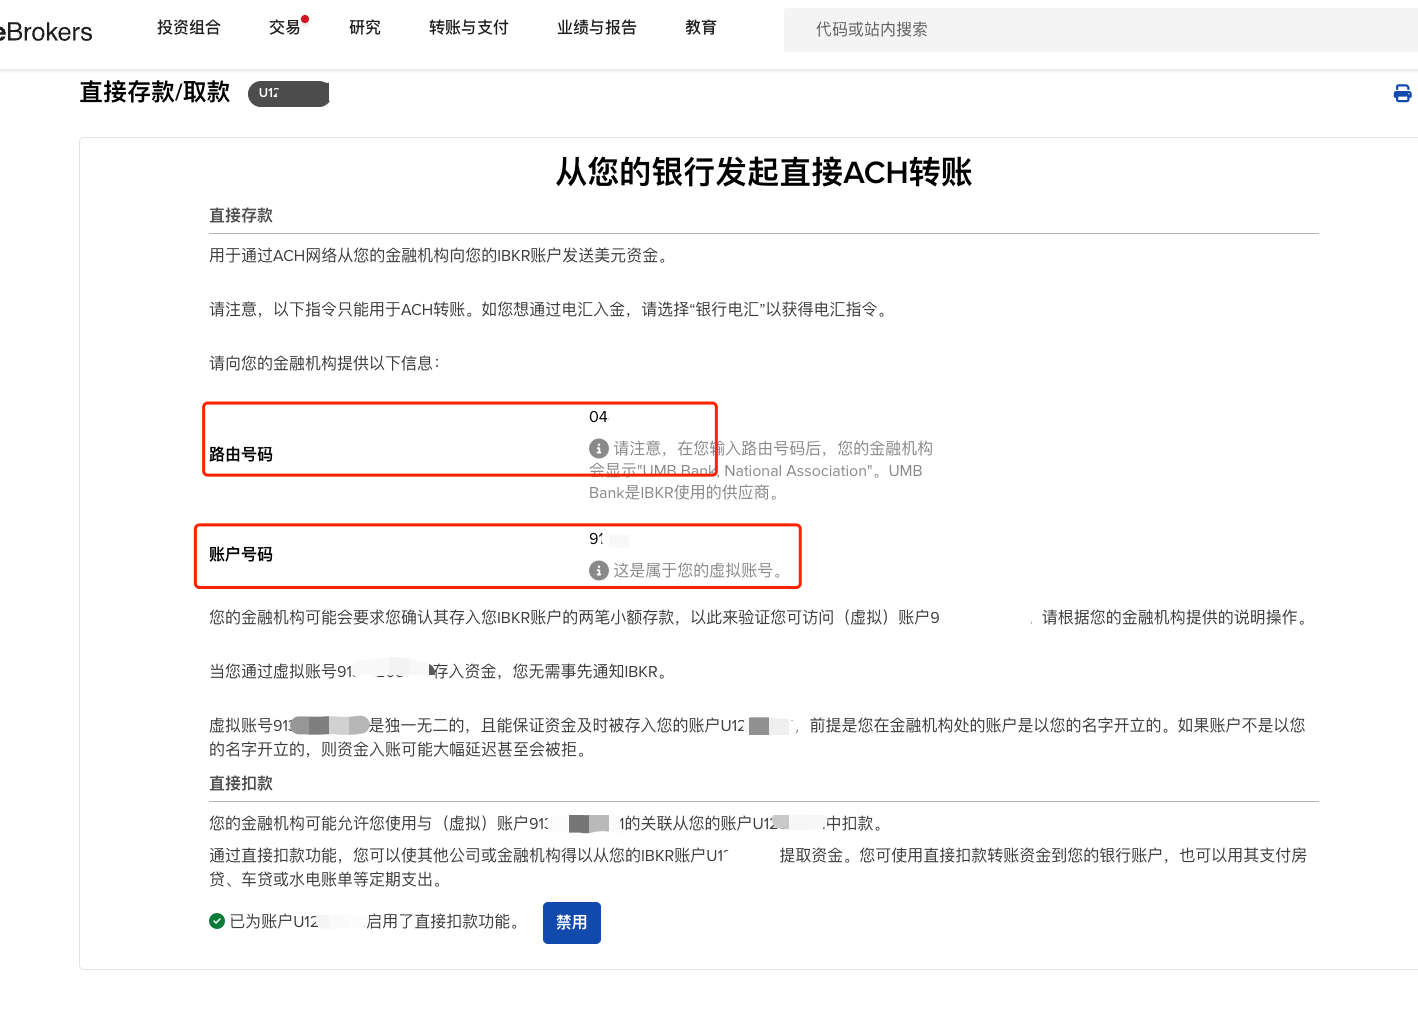Click the 直接存款/取款 page title
The width and height of the screenshot is (1418, 1030).
(155, 92)
